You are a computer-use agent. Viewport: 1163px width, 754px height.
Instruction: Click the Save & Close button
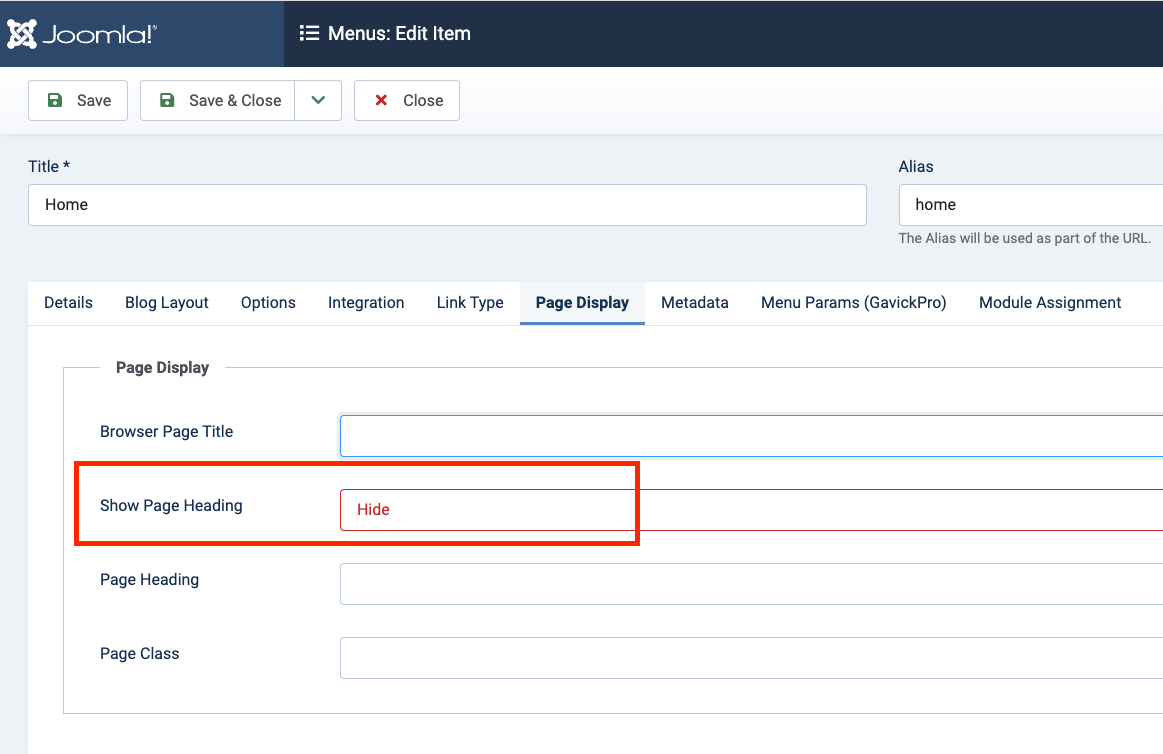tap(218, 101)
